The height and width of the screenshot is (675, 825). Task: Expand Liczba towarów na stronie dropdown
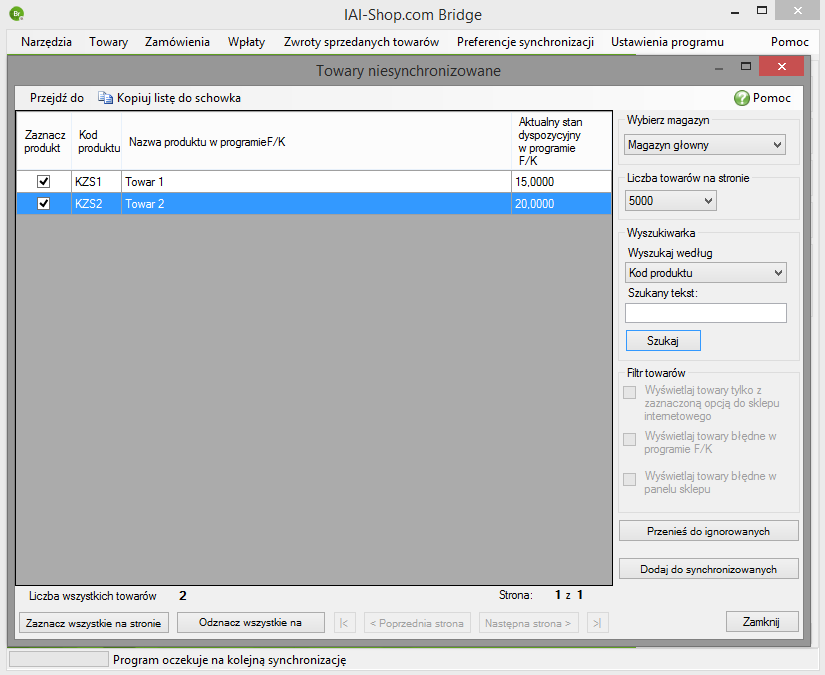[671, 201]
